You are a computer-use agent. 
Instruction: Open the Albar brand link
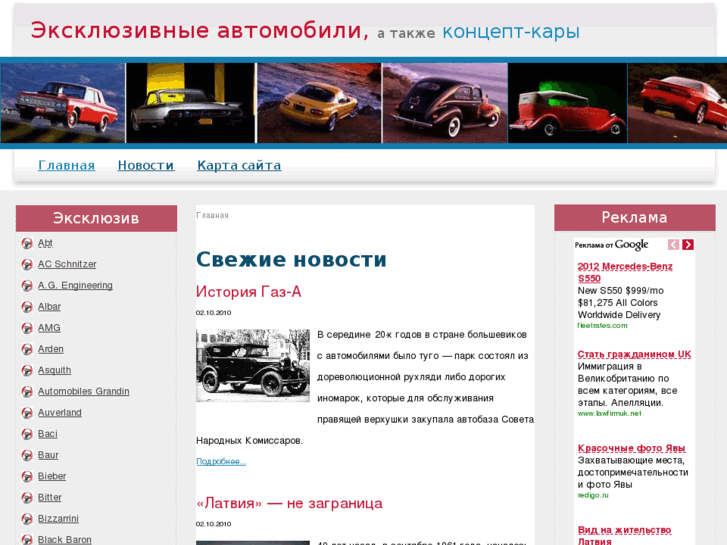point(49,307)
